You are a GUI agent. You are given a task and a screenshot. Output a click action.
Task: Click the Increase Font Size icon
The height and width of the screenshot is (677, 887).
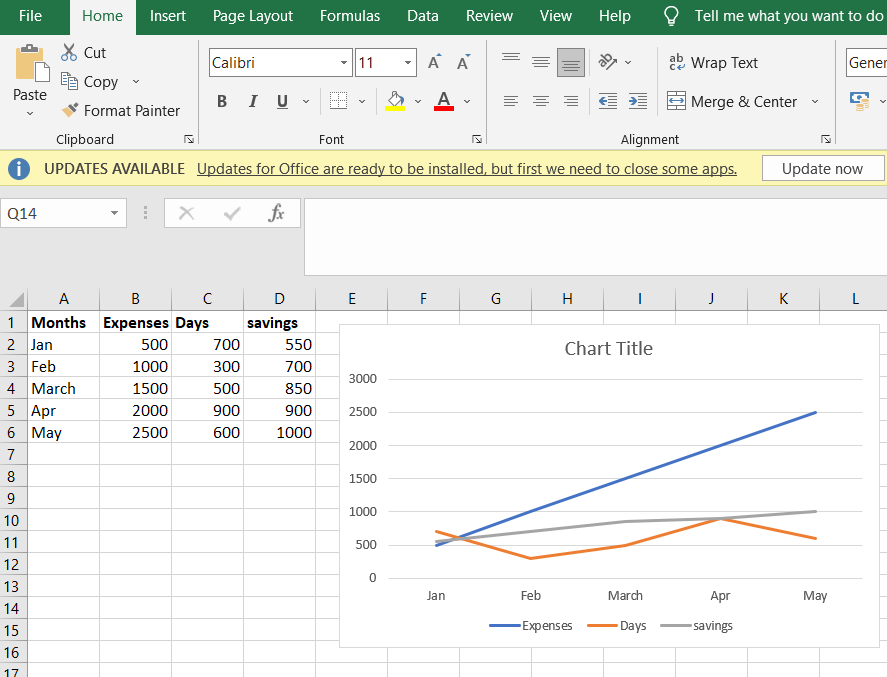click(434, 62)
